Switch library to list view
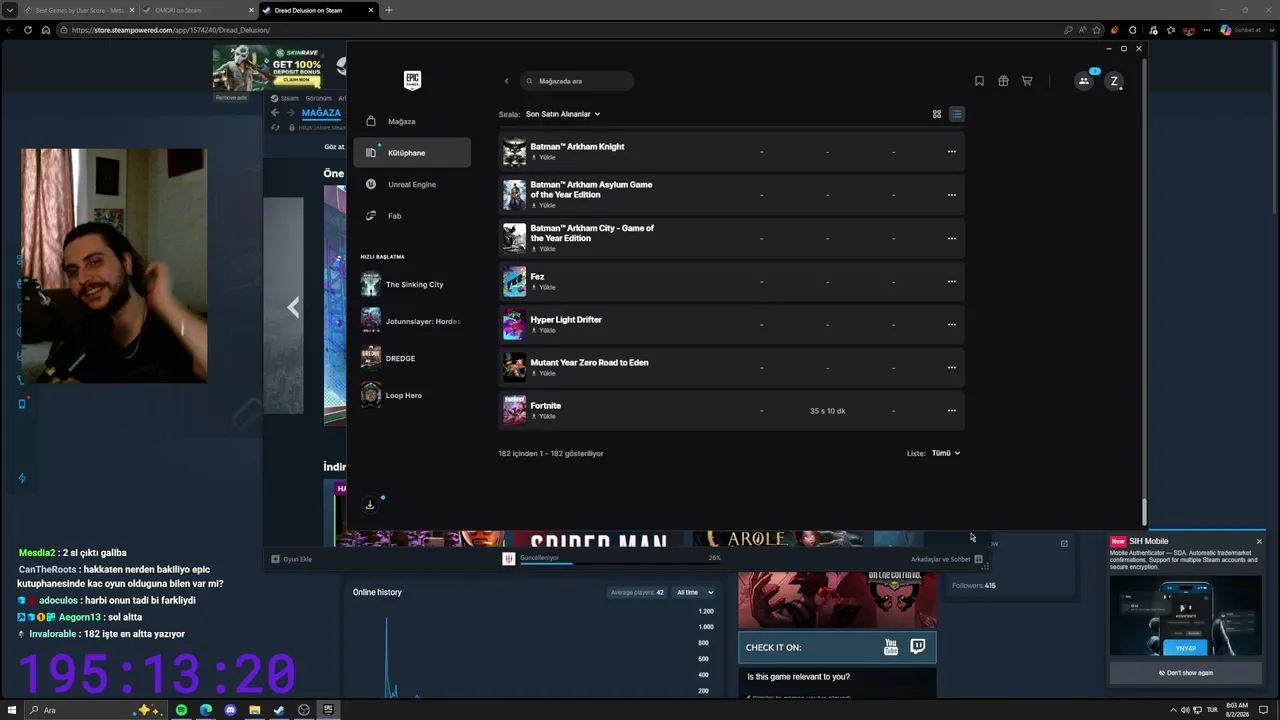The width and height of the screenshot is (1280, 720). pos(956,114)
